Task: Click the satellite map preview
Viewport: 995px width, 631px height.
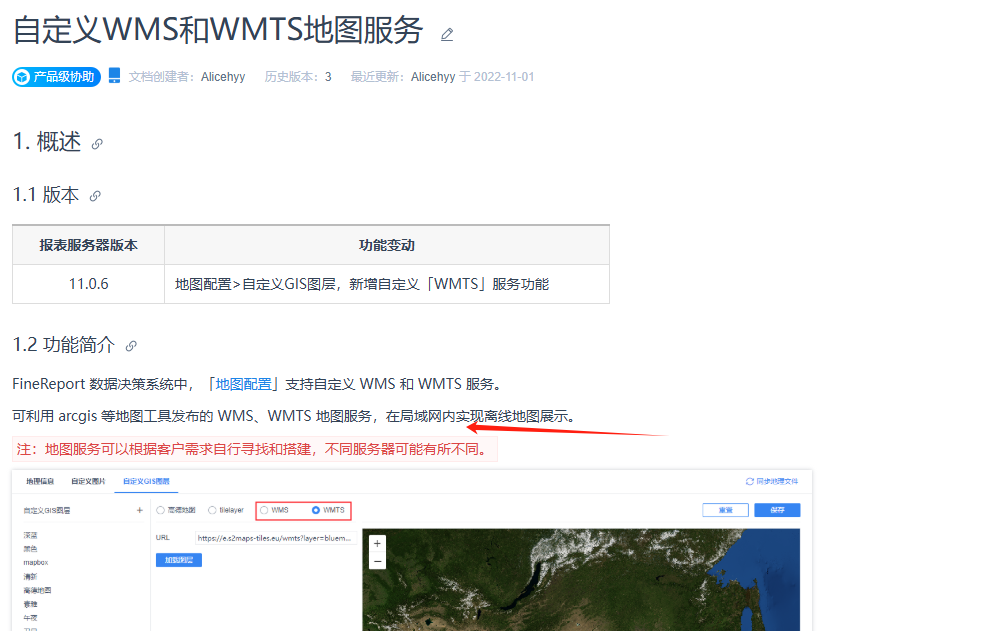Action: tap(581, 580)
